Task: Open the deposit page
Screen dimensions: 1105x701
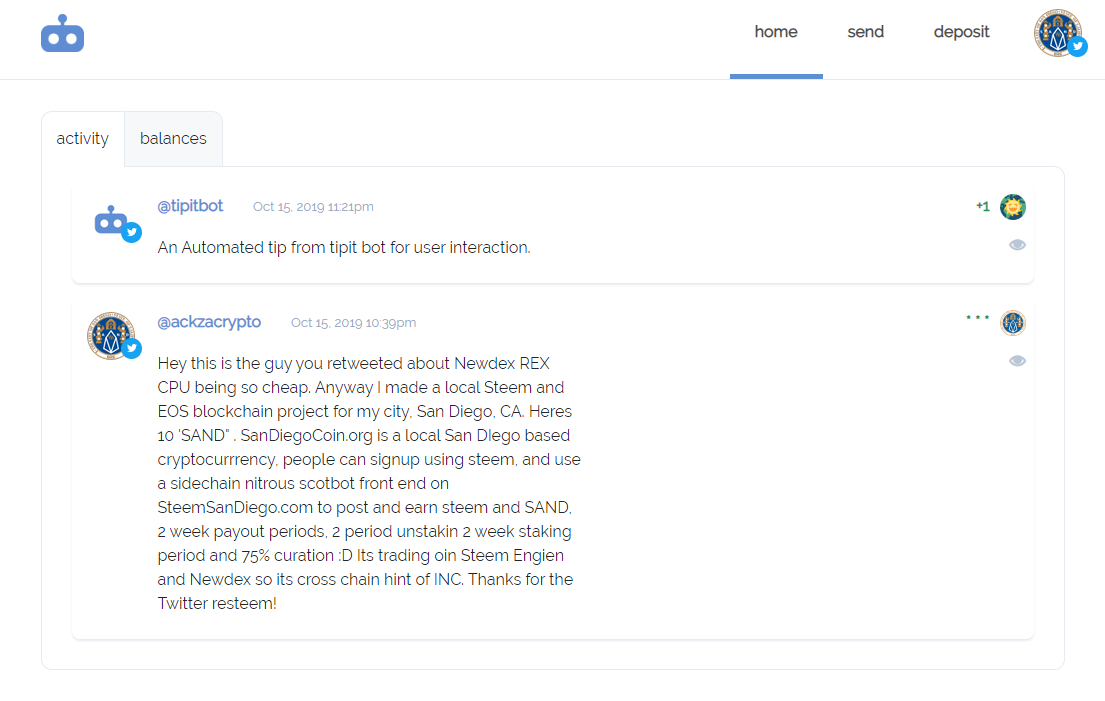Action: (x=961, y=32)
